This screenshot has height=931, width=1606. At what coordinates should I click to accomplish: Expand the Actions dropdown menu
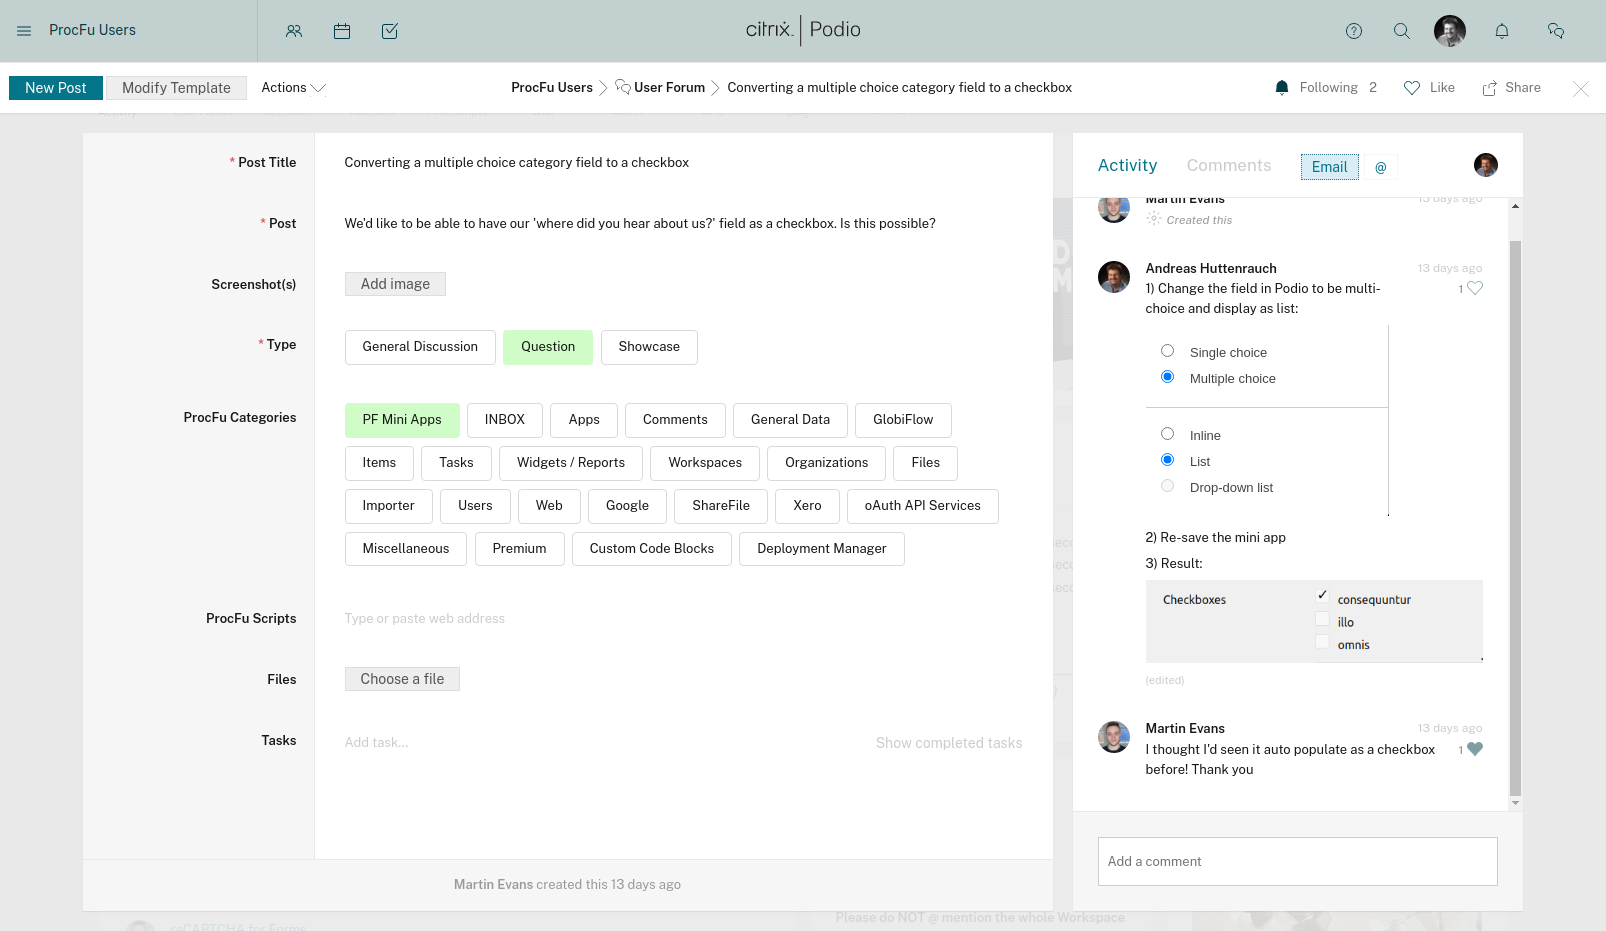tap(293, 88)
